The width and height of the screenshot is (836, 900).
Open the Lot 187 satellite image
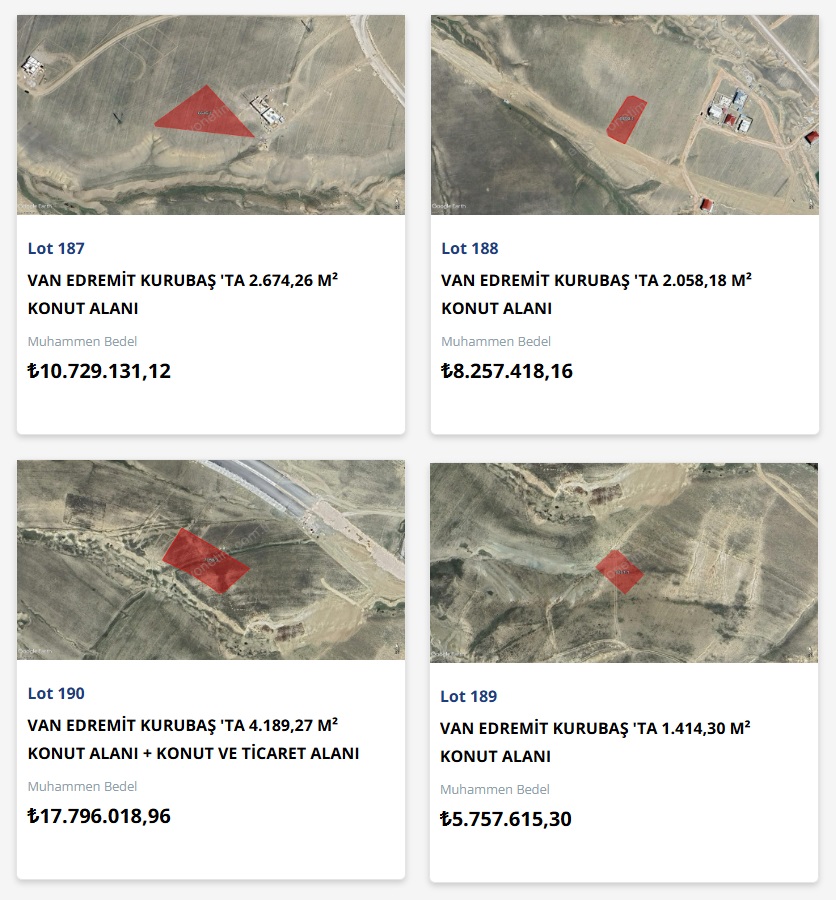211,114
